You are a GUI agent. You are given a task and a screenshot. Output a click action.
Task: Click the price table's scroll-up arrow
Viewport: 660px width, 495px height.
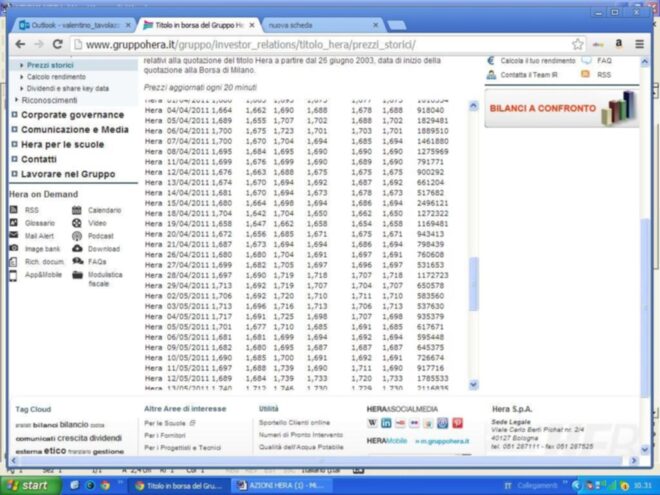coord(474,104)
